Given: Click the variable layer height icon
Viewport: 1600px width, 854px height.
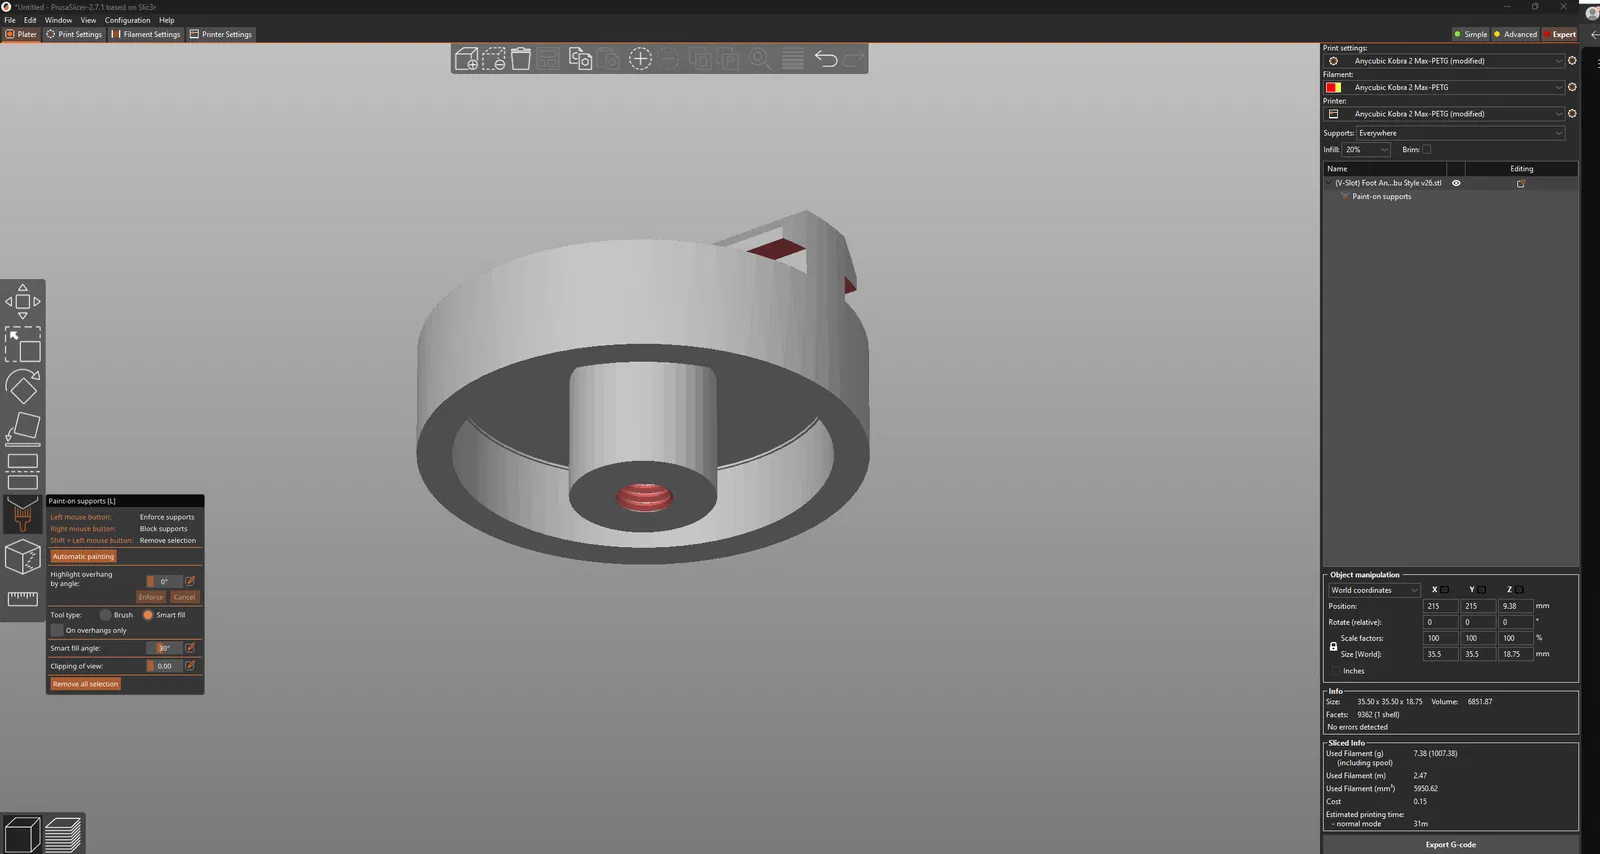Looking at the screenshot, I should (793, 59).
